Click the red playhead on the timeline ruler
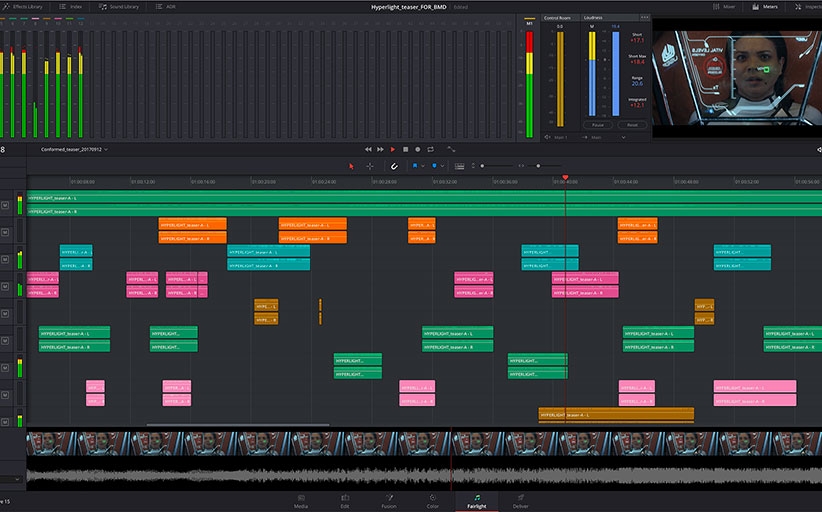 [x=565, y=178]
